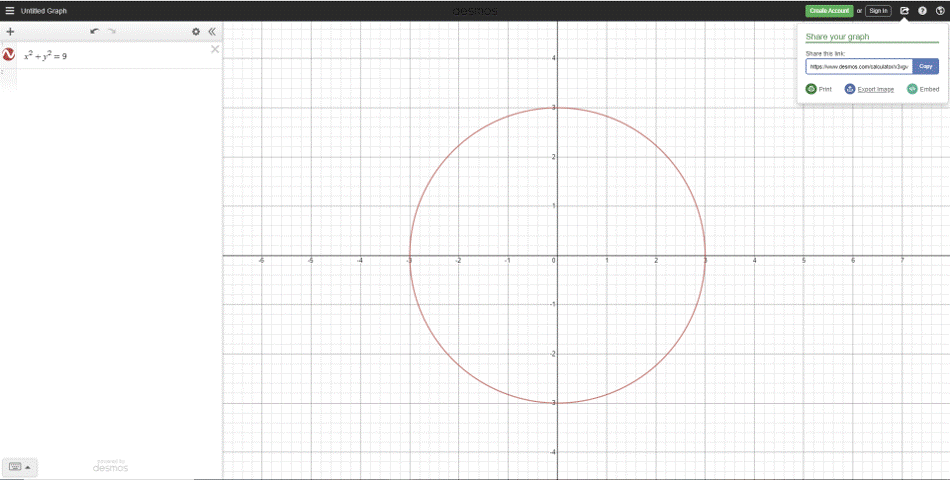
Task: Click the Create Account button
Action: point(829,11)
